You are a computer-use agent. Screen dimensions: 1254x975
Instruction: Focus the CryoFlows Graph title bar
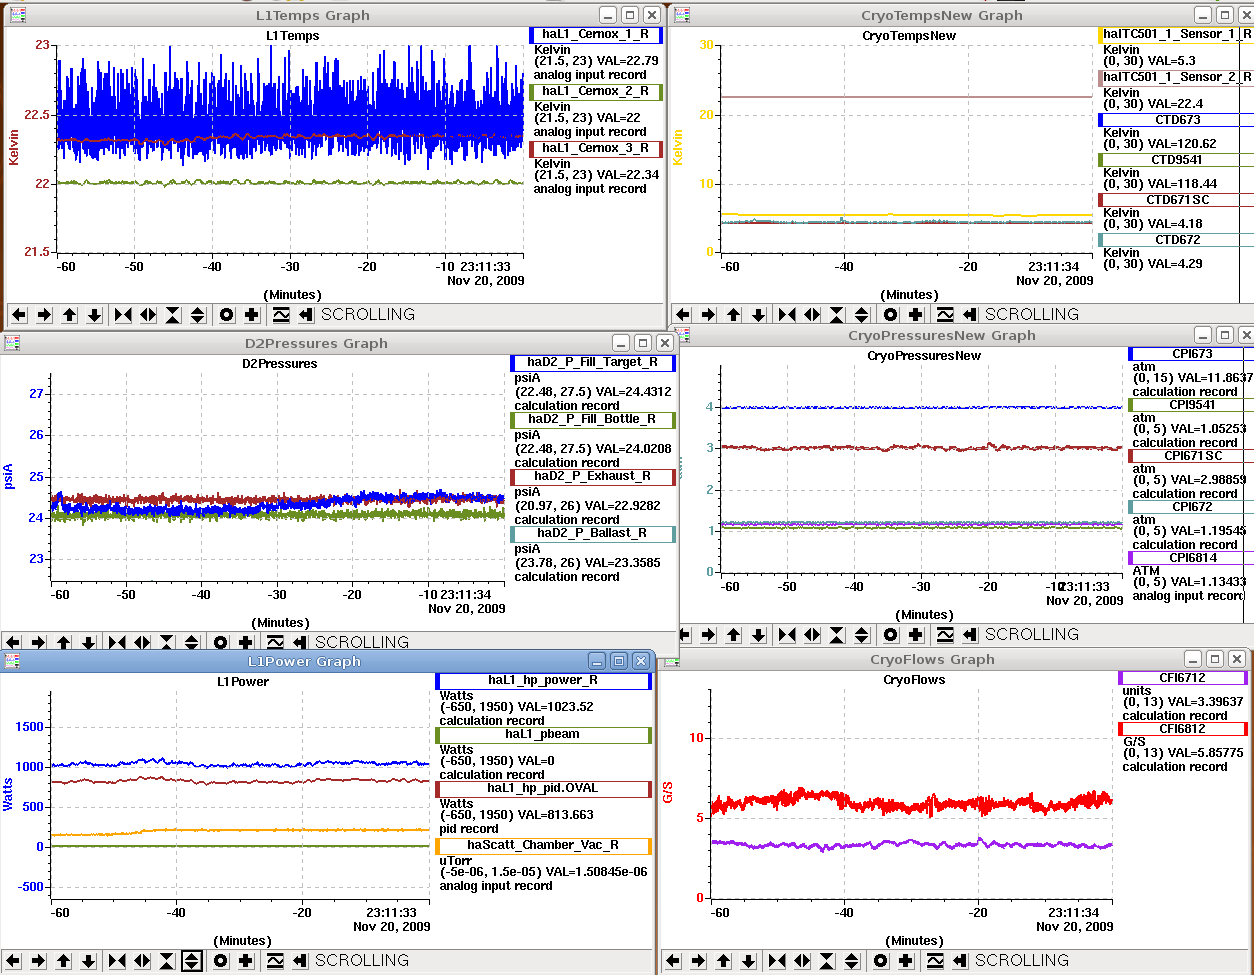click(x=930, y=659)
